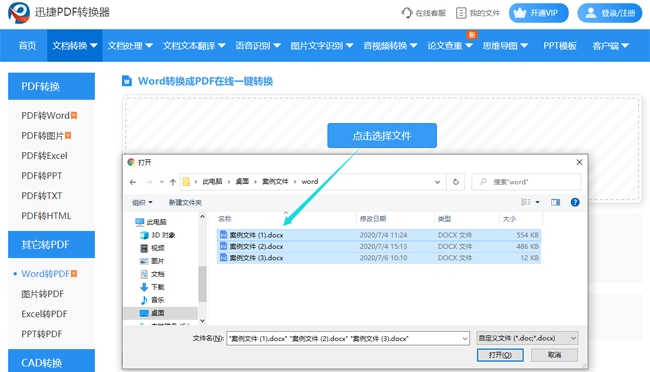Screen dimensions: 650x372
Task: Open PDF转PPT in the sidebar
Action: click(41, 175)
